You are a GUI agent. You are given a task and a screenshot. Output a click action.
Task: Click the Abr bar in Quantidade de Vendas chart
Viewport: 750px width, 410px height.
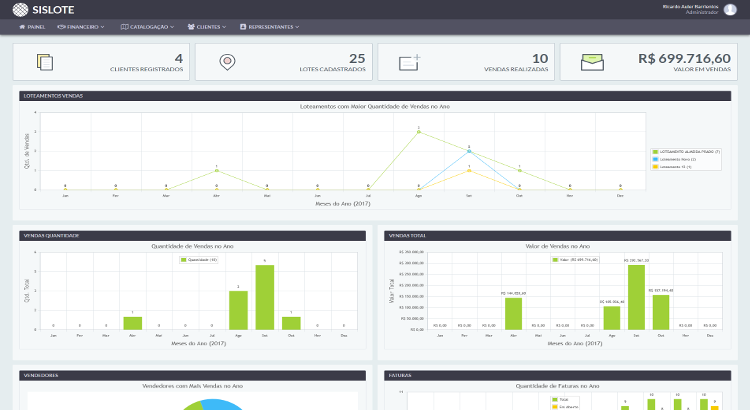click(x=132, y=323)
